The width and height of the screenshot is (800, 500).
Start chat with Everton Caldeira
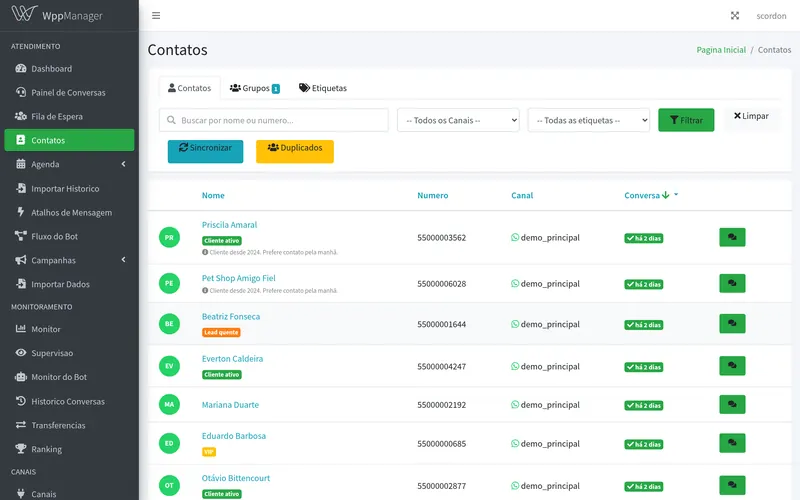point(732,366)
